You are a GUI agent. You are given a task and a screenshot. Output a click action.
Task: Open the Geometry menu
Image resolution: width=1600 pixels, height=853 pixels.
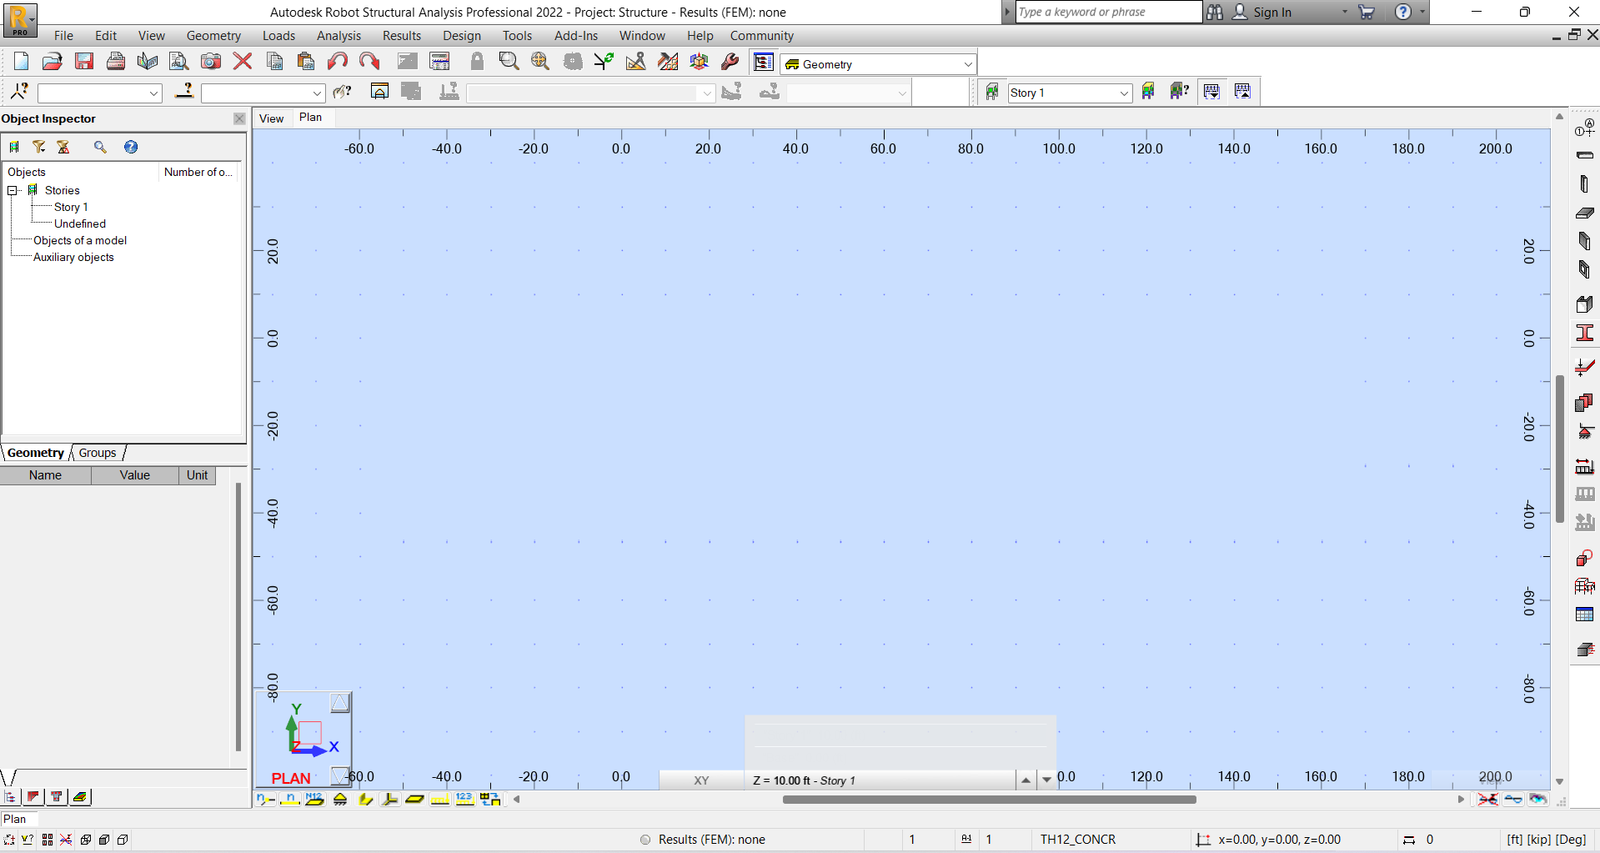coord(213,35)
